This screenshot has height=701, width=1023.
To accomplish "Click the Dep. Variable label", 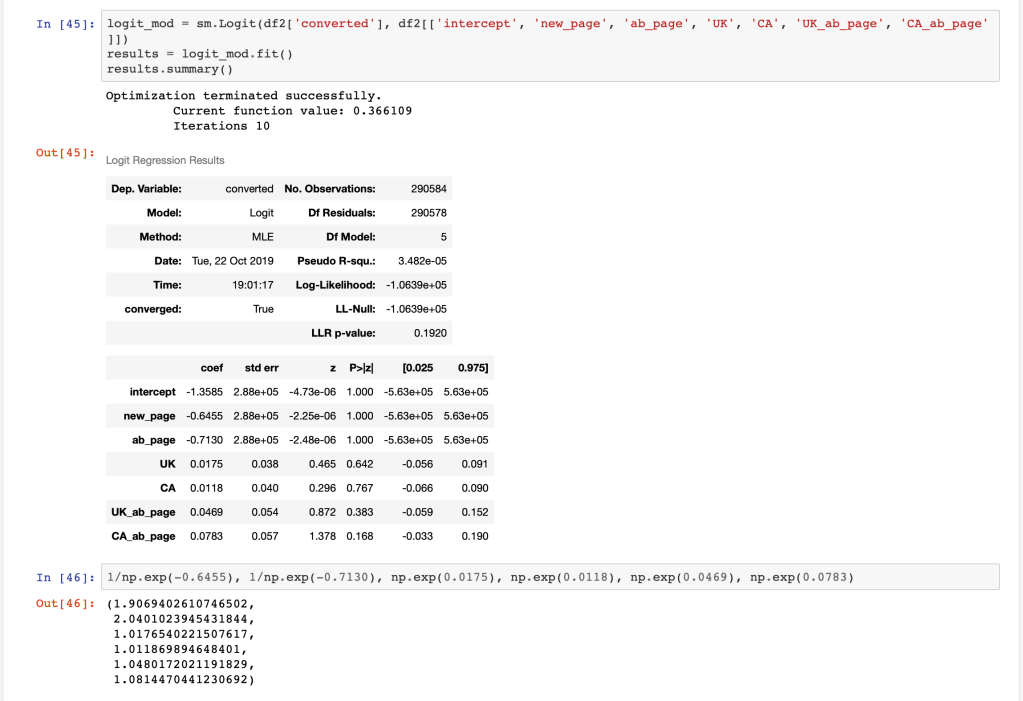I will [x=146, y=189].
